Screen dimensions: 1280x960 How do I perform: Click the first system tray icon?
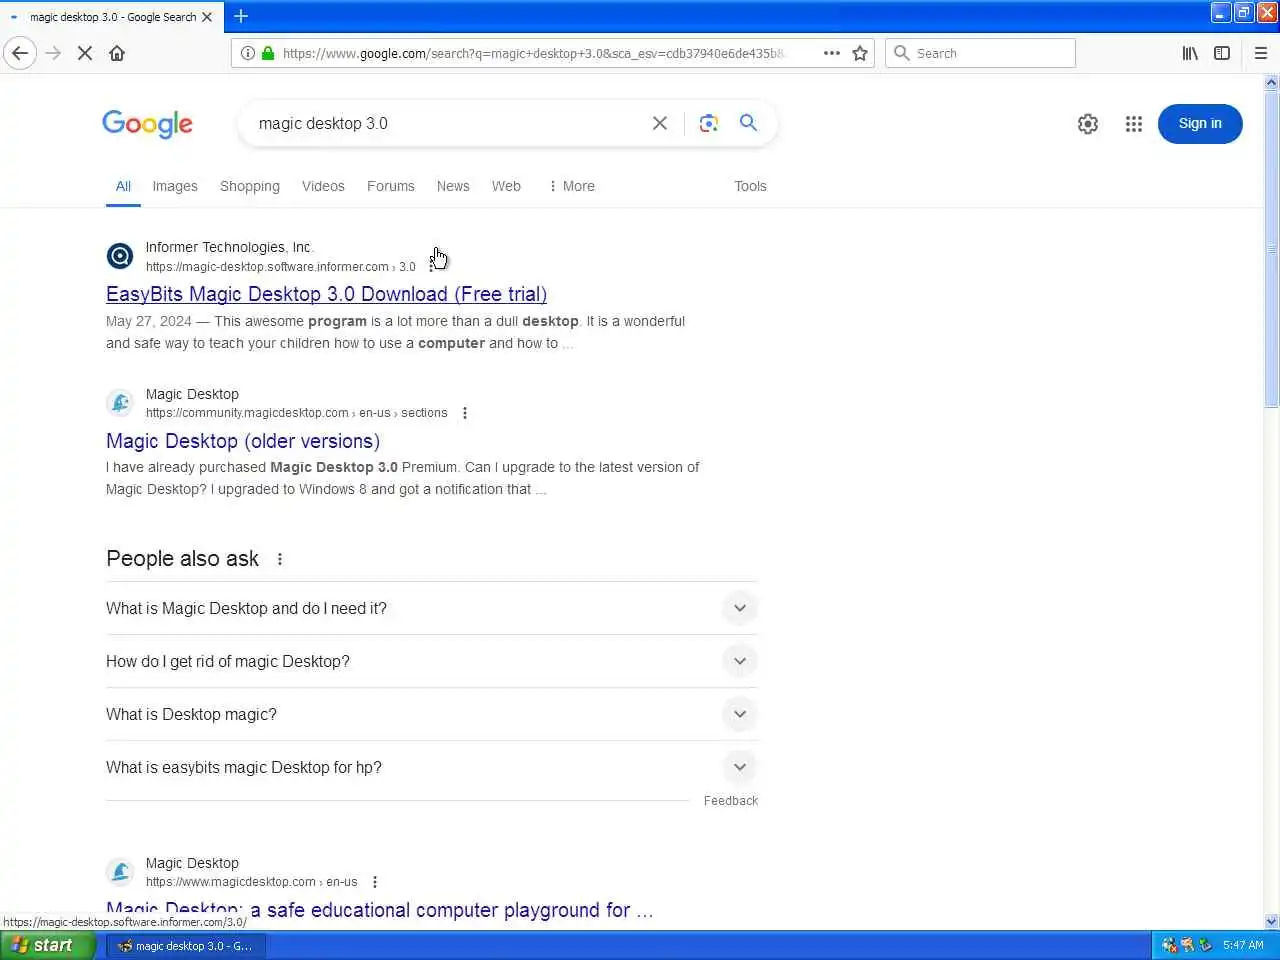(1169, 945)
